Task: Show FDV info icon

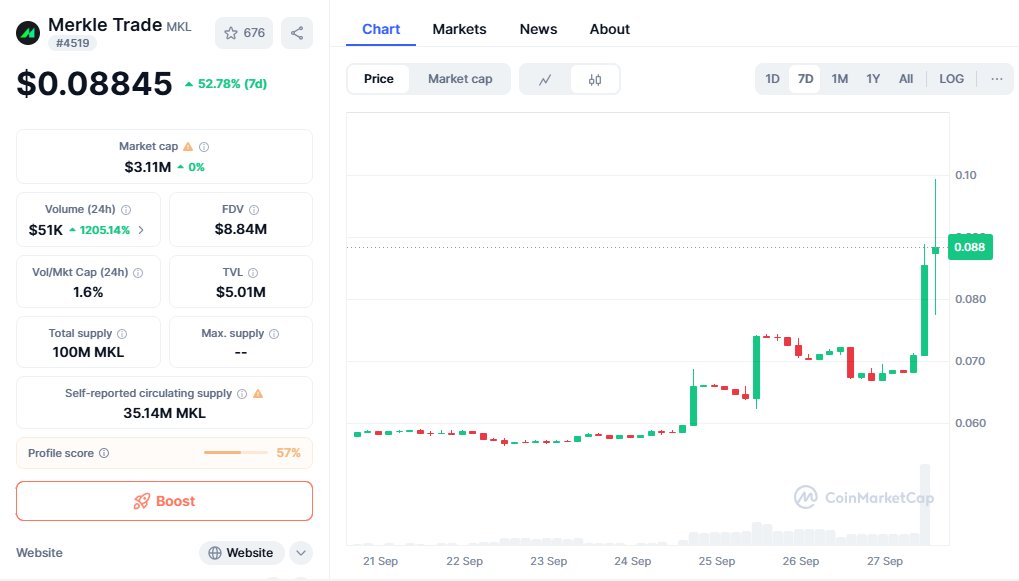Action: coord(254,210)
